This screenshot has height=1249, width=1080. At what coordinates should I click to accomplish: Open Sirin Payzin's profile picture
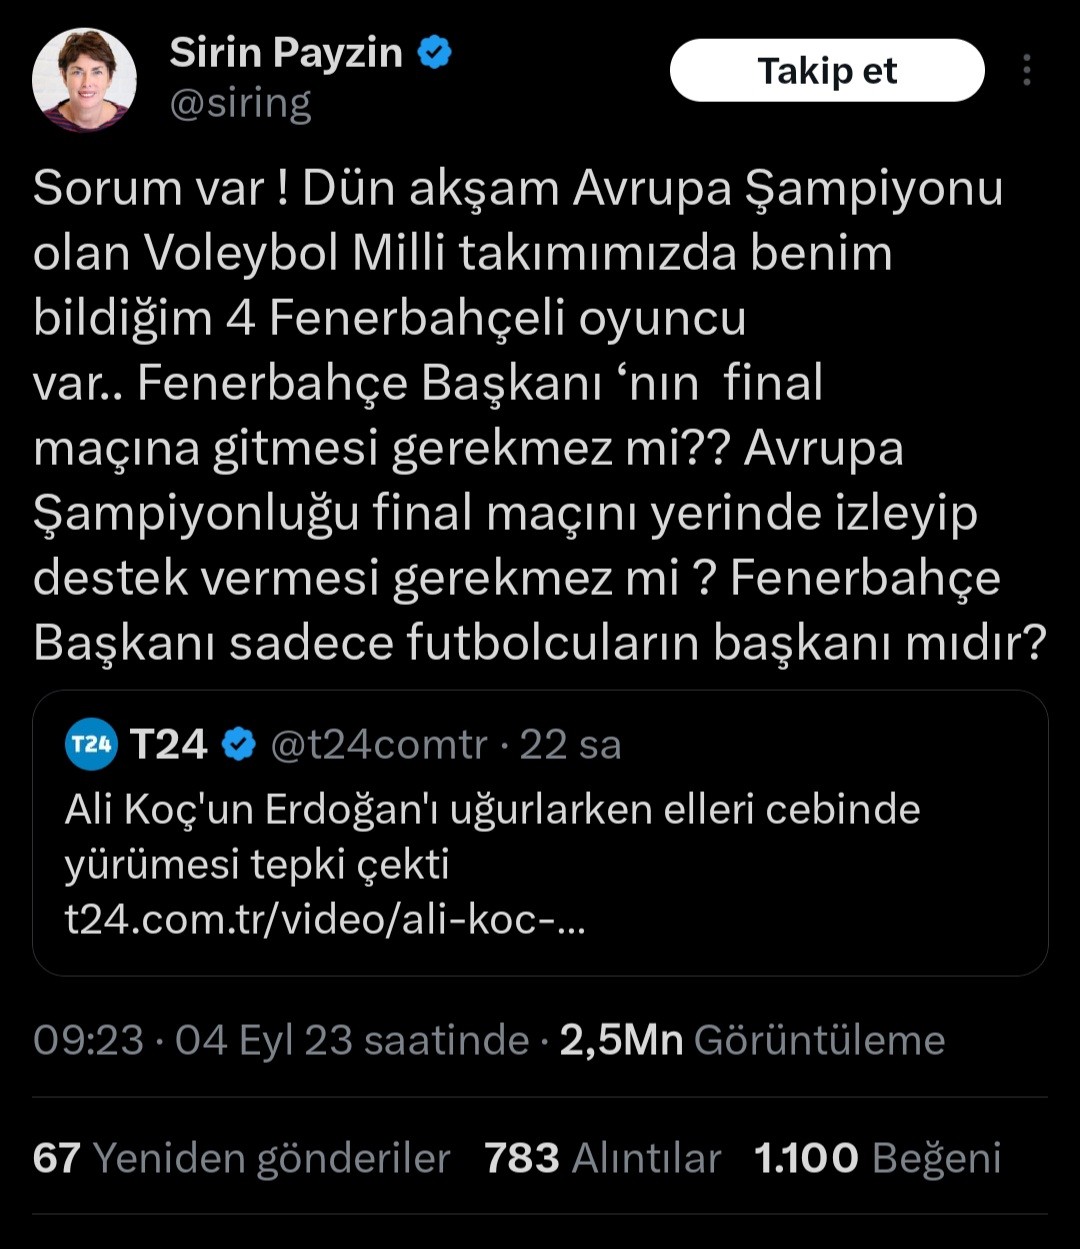[x=84, y=79]
